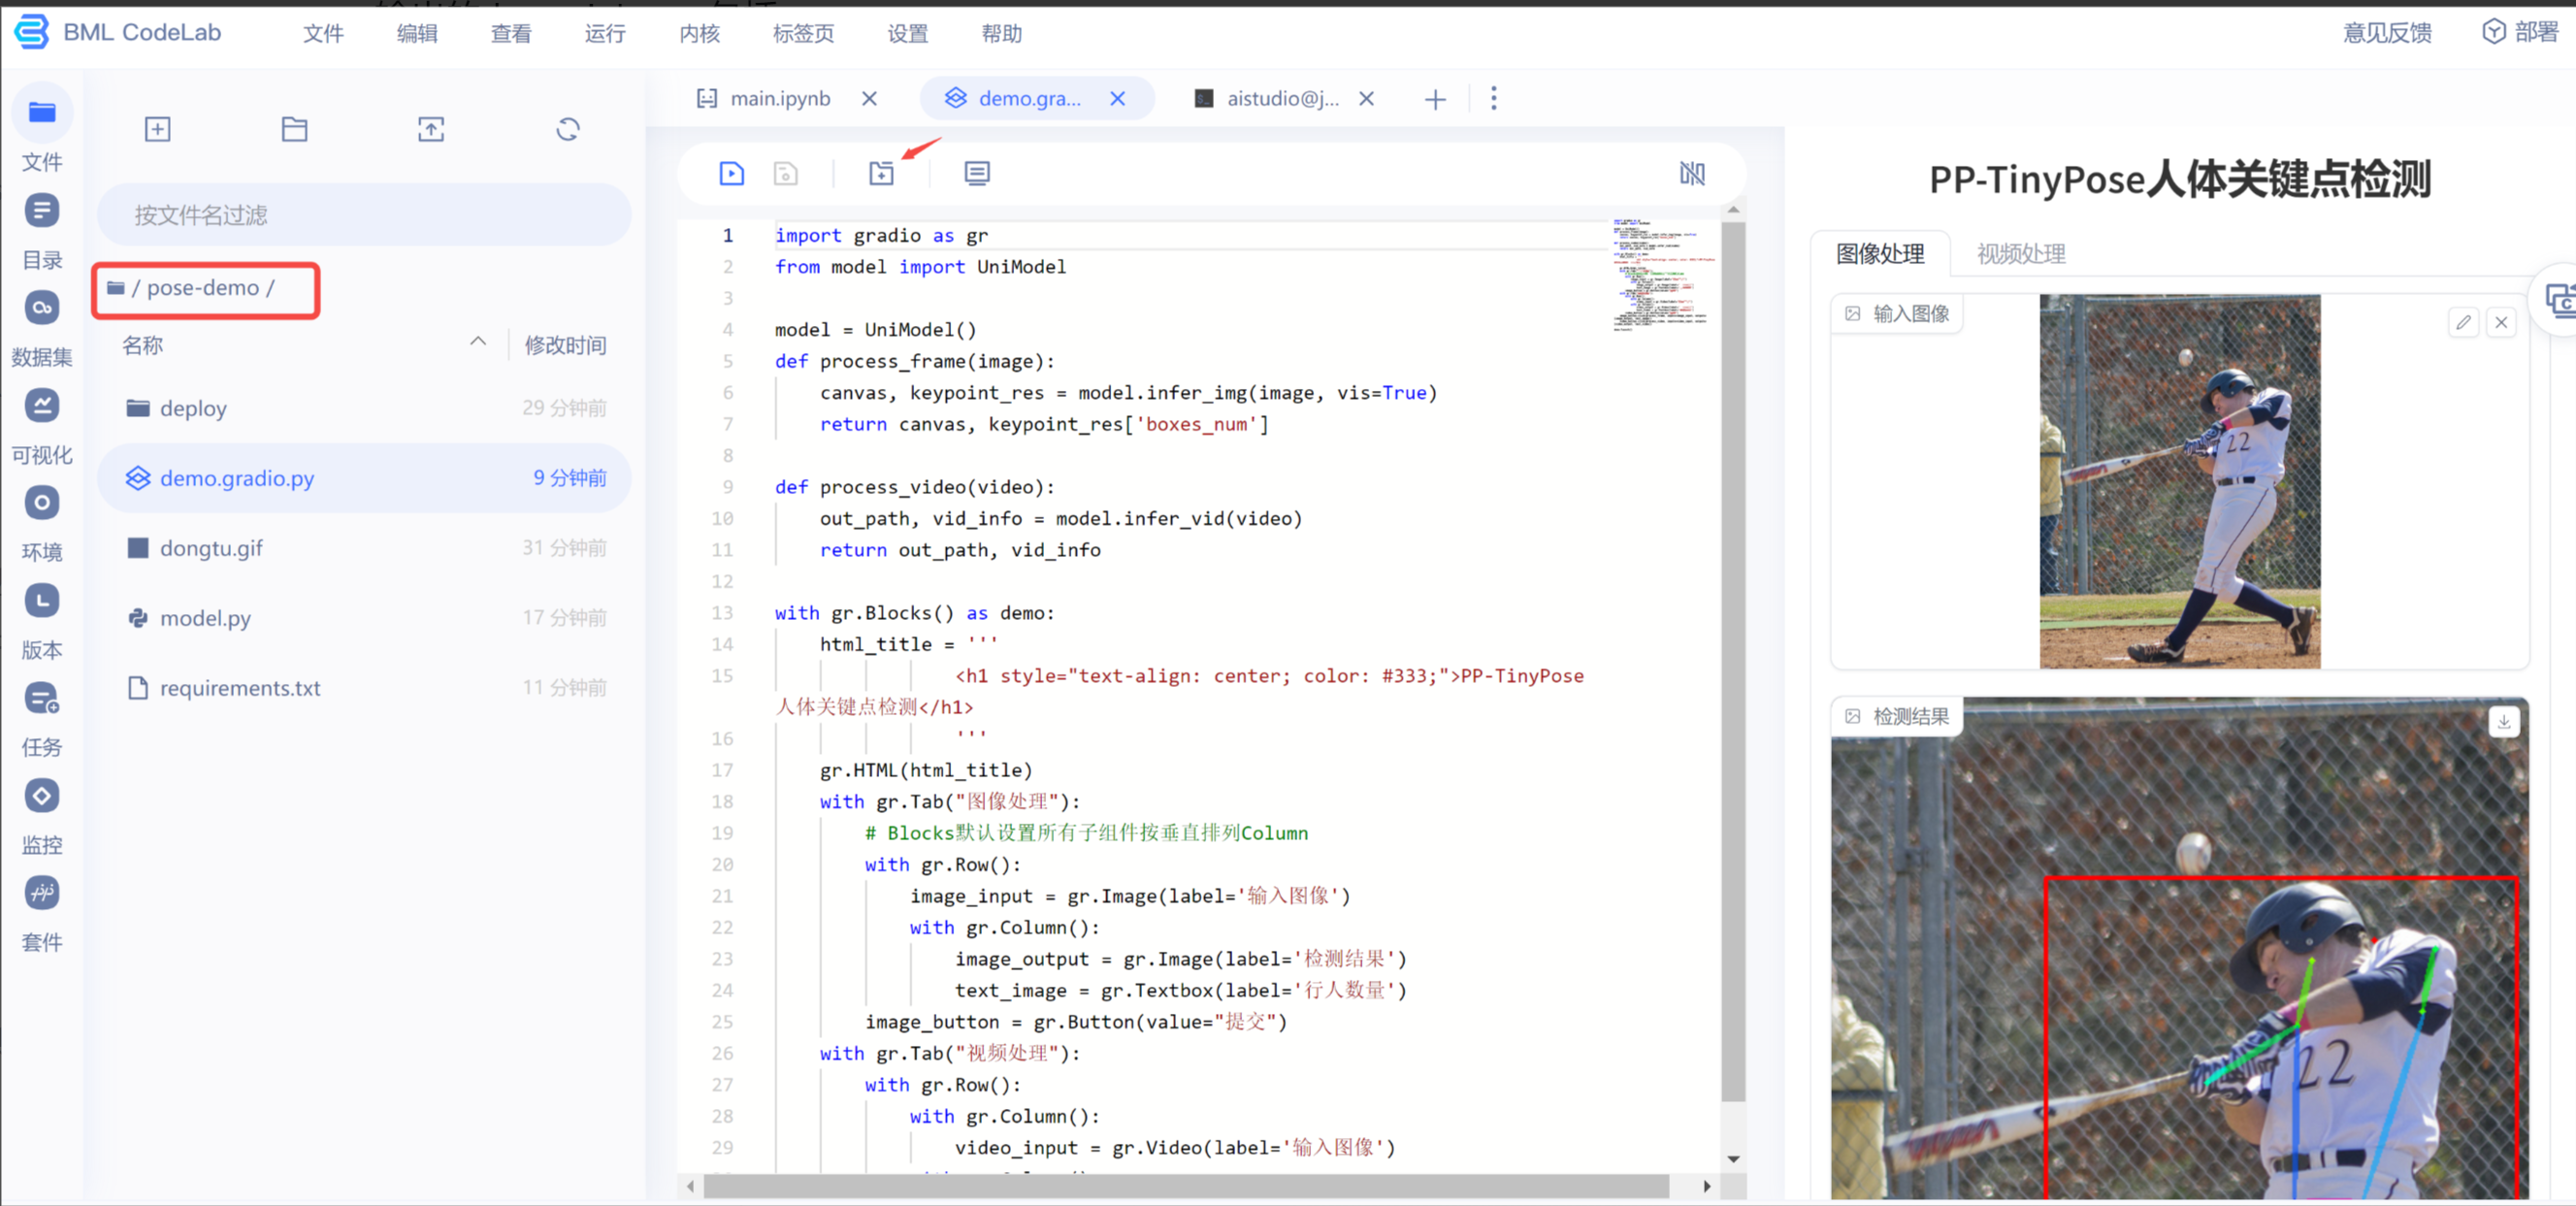Toggle the split preview icon at editor right
2576x1206 pixels.
[1692, 173]
